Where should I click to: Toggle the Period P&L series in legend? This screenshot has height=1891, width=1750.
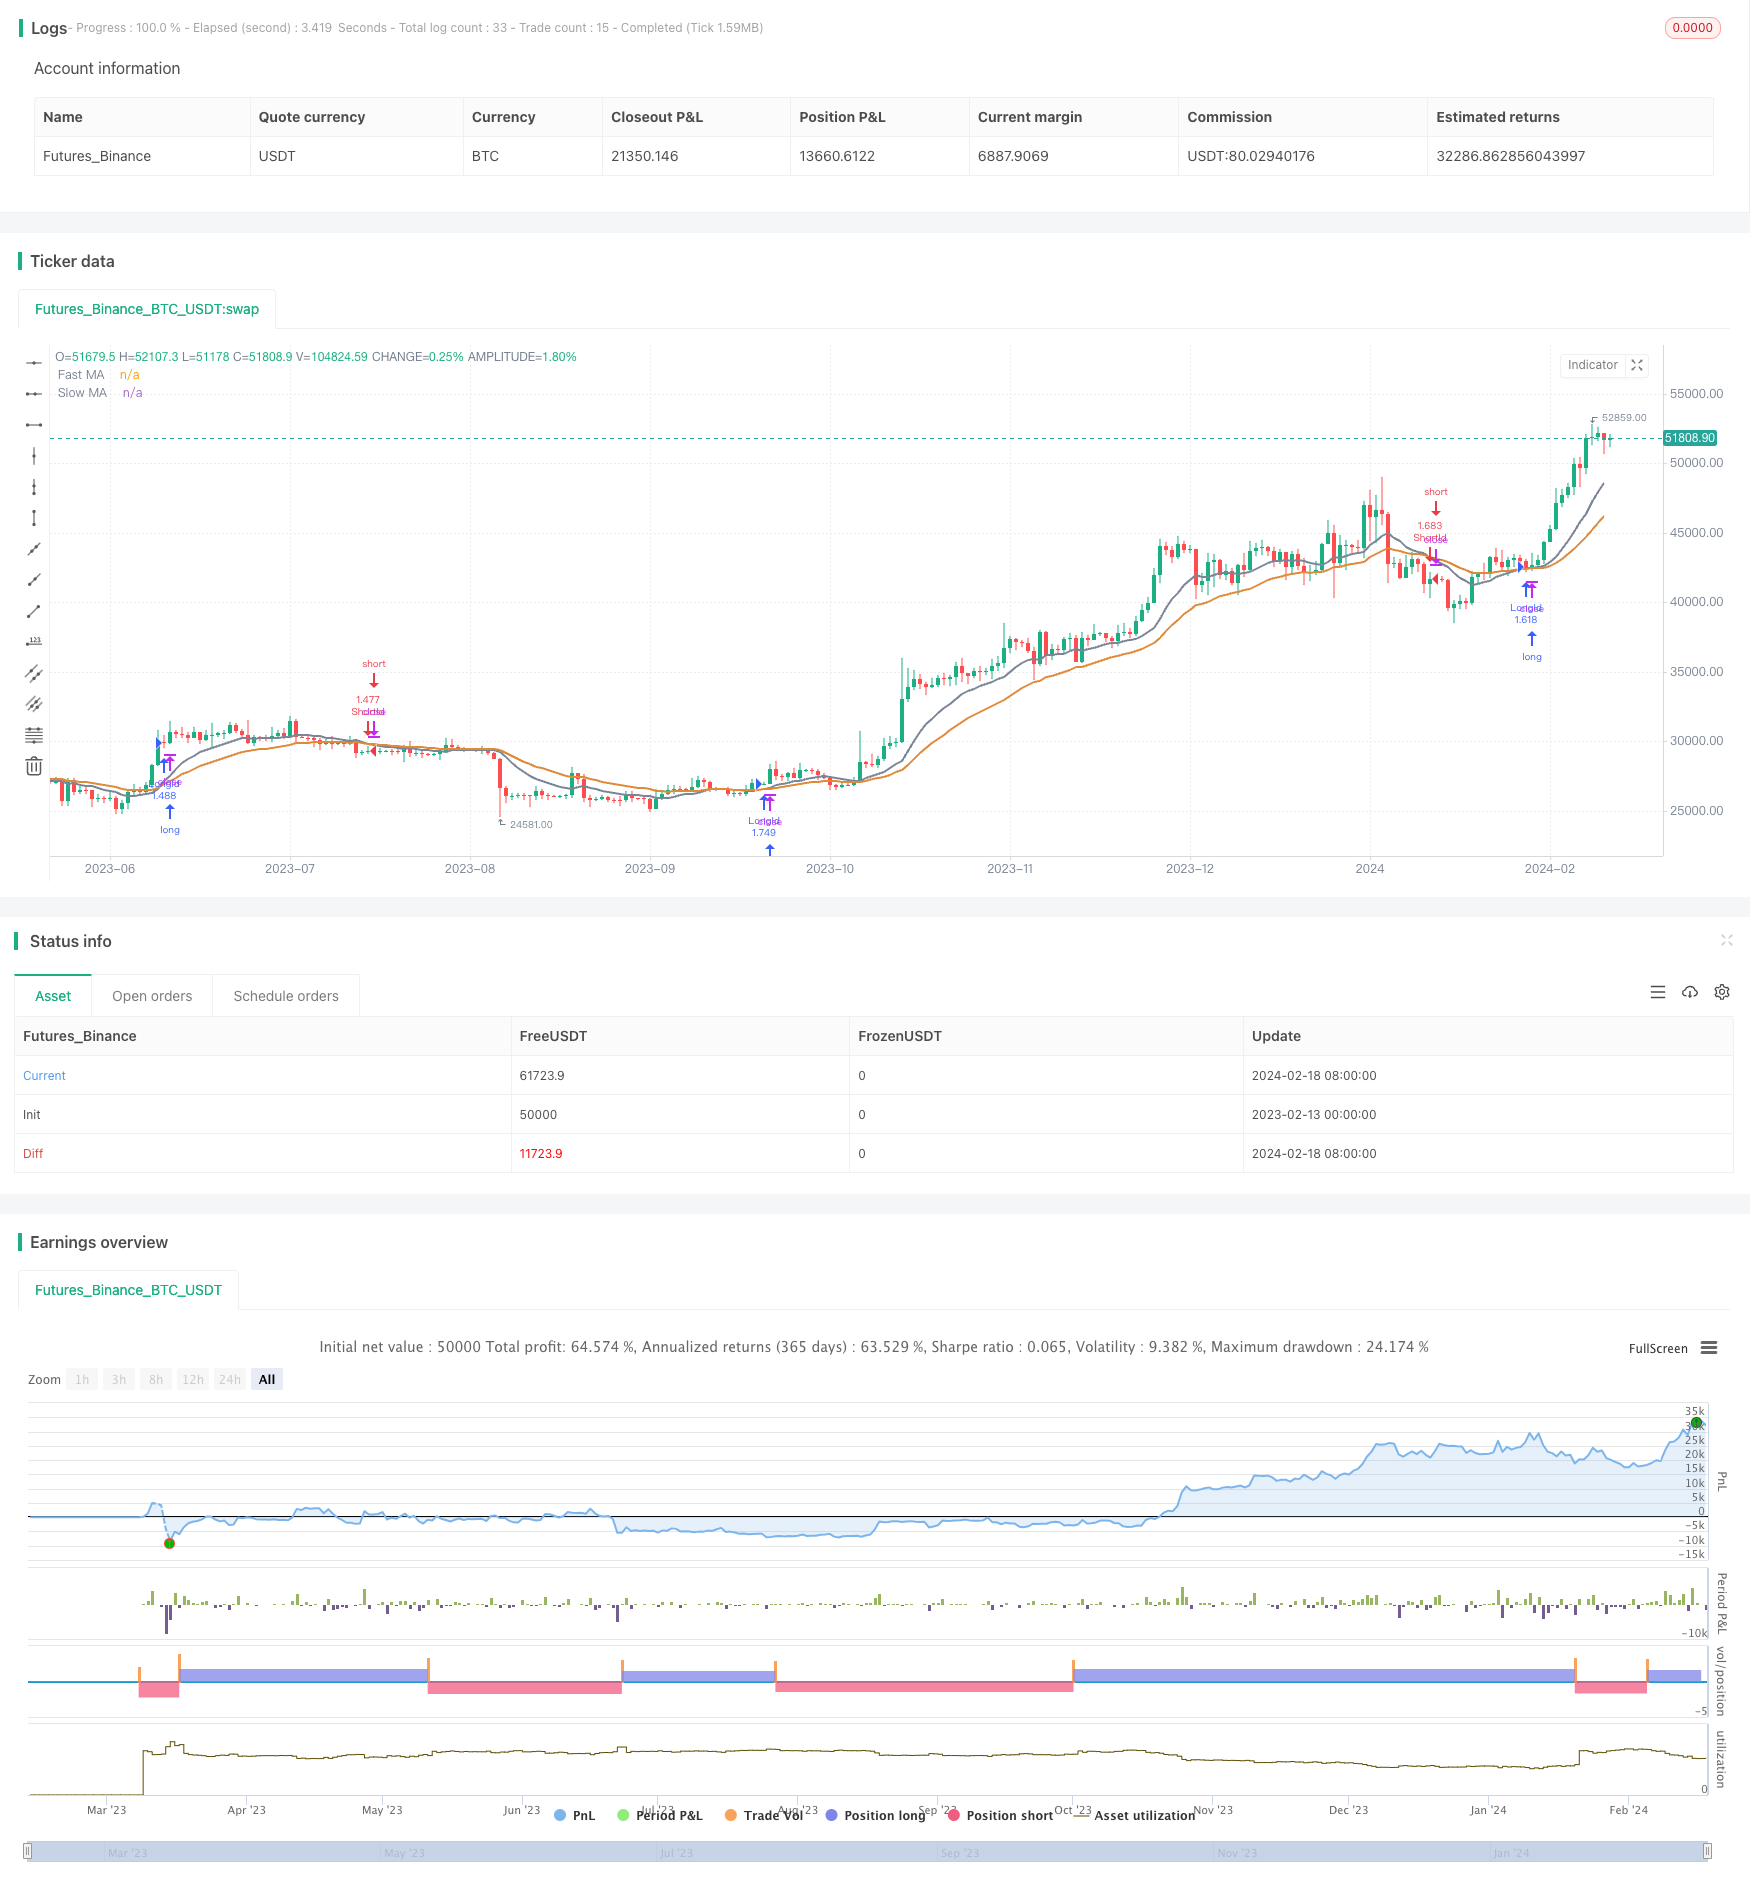point(660,1815)
